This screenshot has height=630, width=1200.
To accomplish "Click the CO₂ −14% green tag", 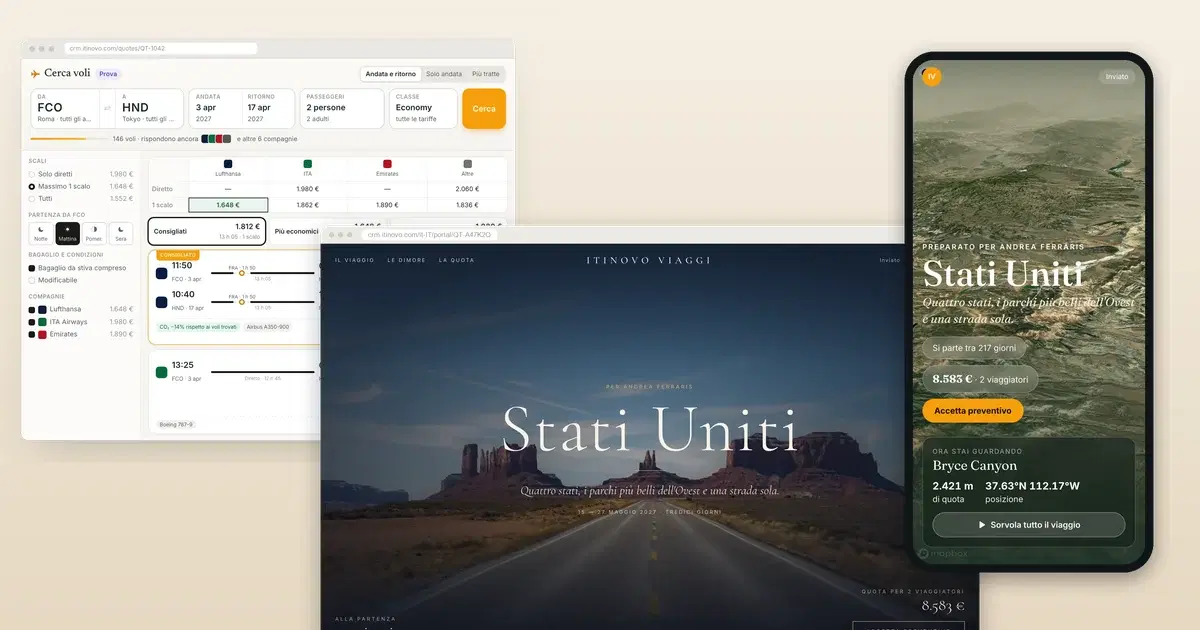I will pyautogui.click(x=197, y=327).
